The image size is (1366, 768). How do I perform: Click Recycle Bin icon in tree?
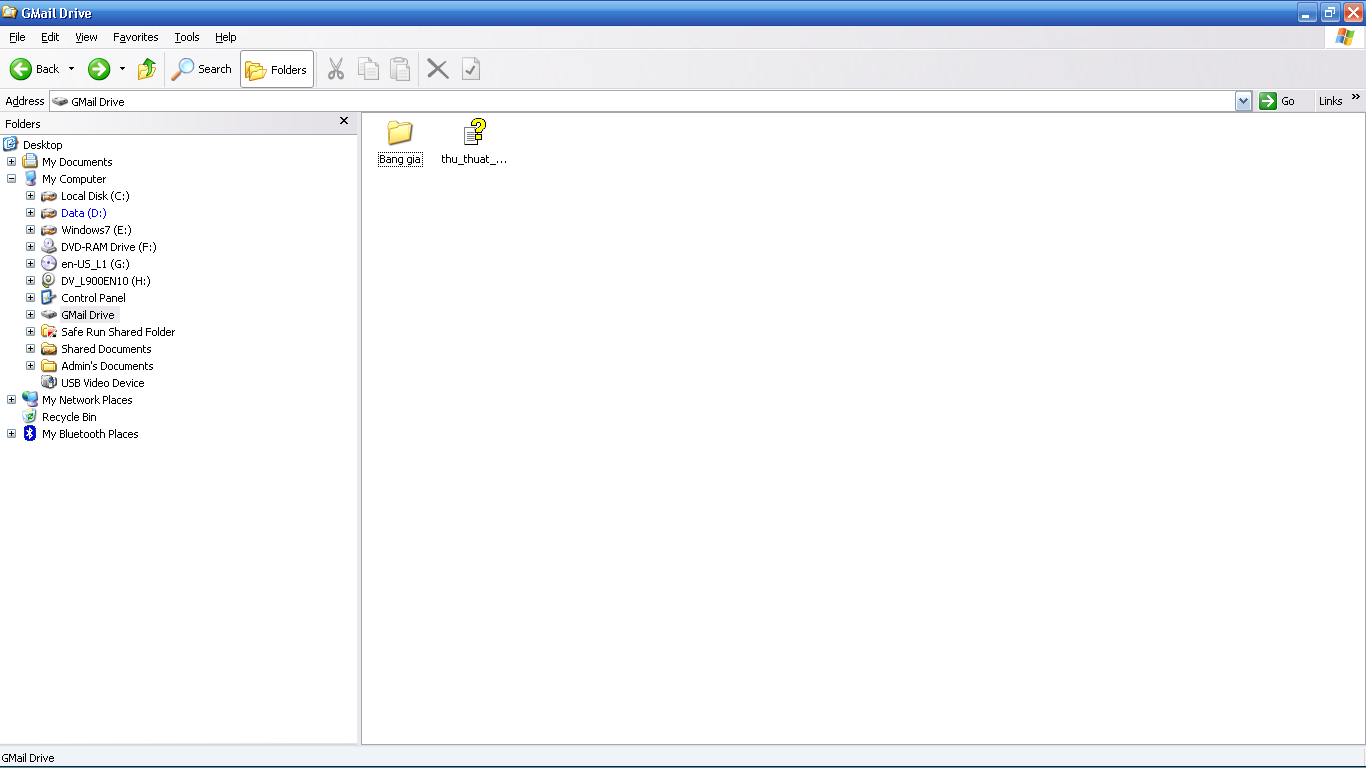tap(30, 417)
